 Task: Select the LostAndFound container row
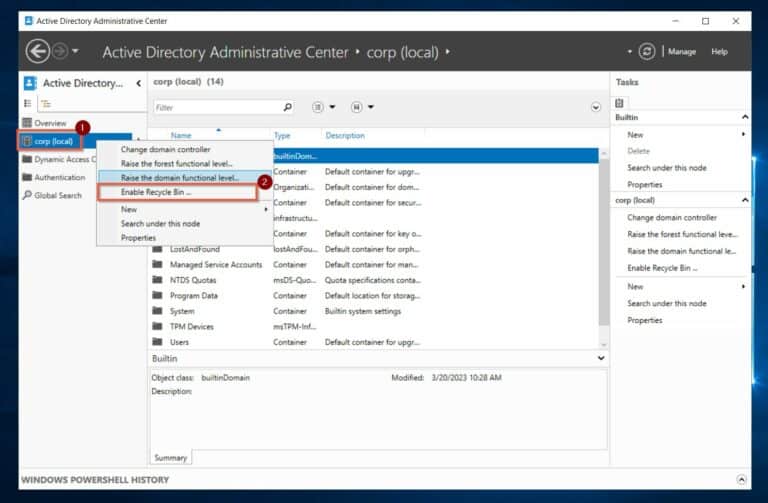click(373, 249)
